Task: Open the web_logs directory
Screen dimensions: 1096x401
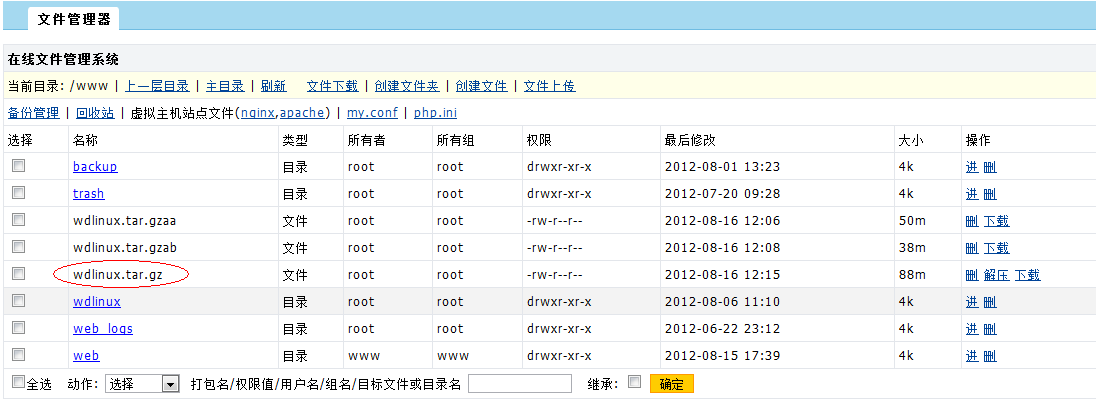Action: (x=102, y=329)
